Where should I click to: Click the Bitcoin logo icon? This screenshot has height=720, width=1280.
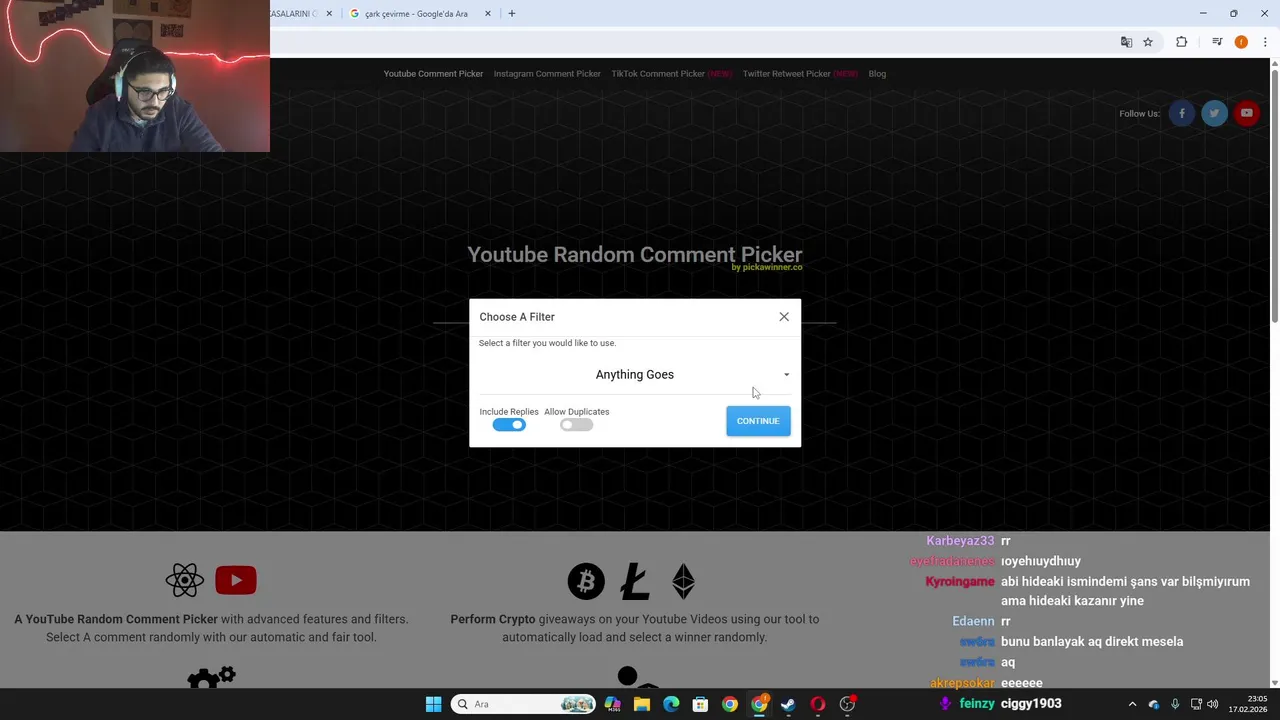[586, 581]
